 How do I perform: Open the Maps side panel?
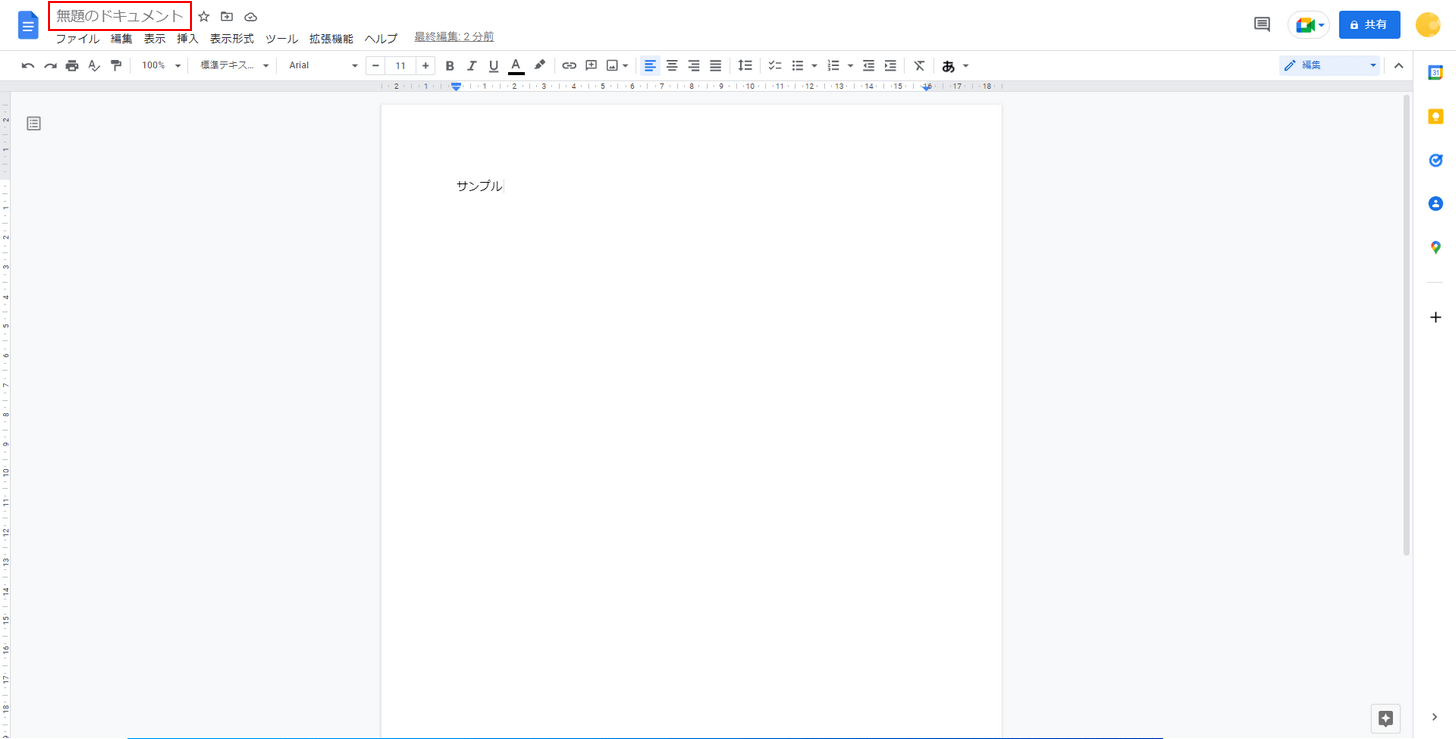click(1435, 247)
